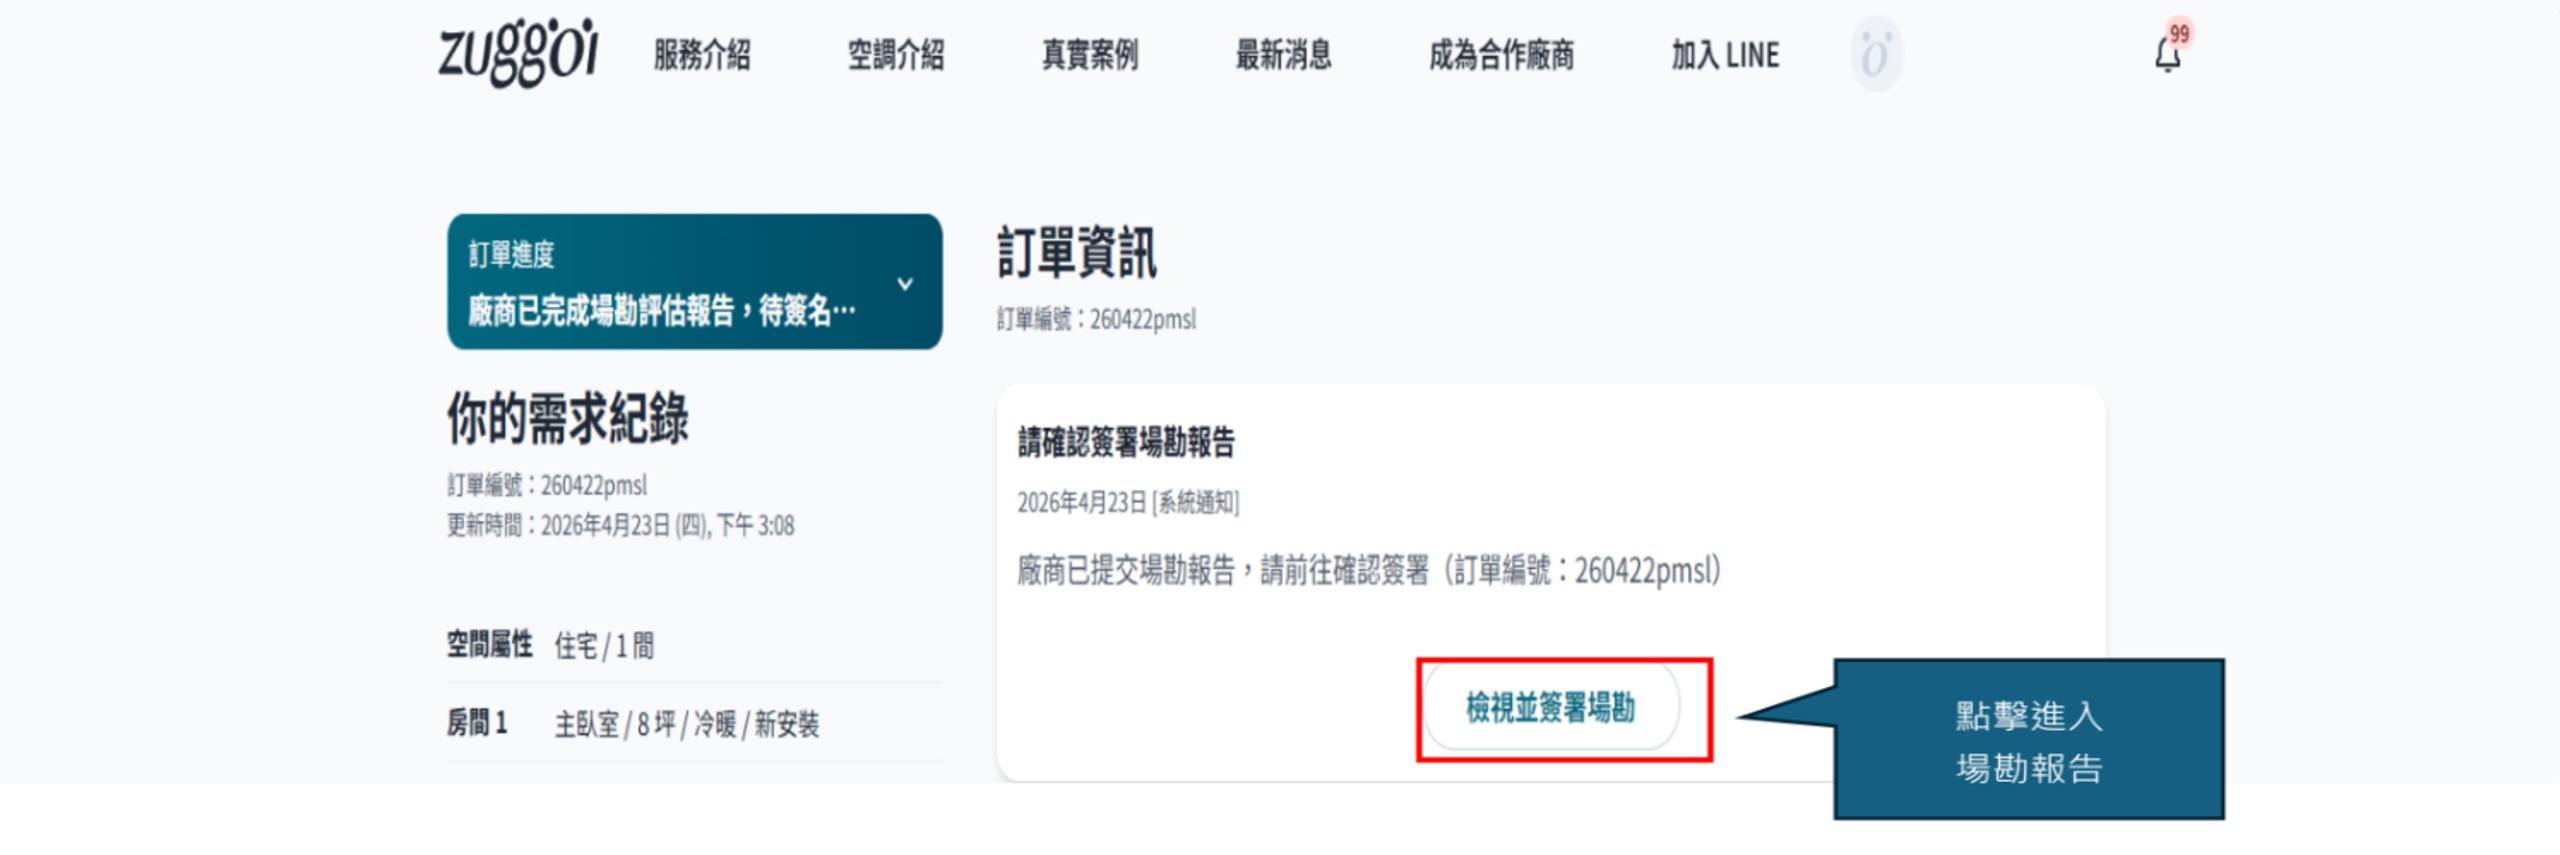The width and height of the screenshot is (2560, 855).
Task: Click the 2026年4月23日 [系統通知] date line
Action: coord(1128,502)
